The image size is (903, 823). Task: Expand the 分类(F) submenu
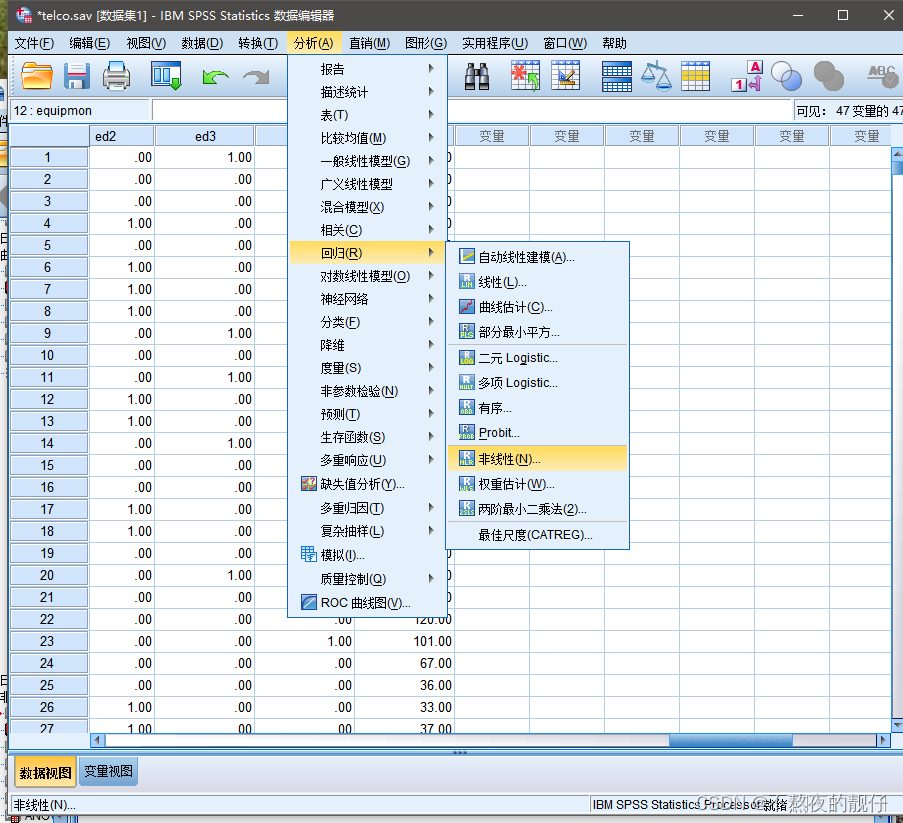(x=367, y=322)
